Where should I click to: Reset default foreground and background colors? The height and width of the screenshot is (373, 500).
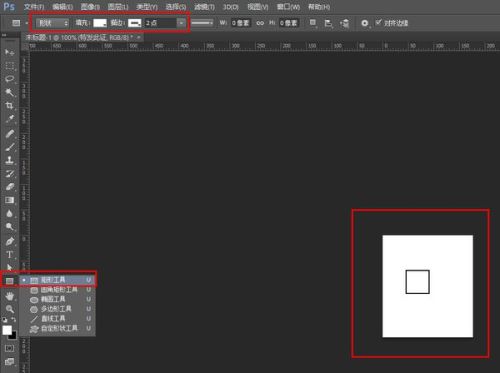pyautogui.click(x=5, y=319)
